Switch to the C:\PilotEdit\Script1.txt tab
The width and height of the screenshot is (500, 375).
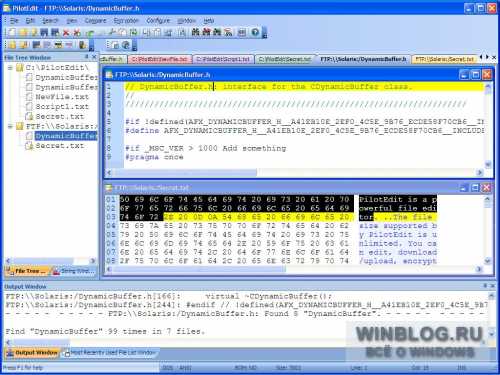(x=223, y=59)
